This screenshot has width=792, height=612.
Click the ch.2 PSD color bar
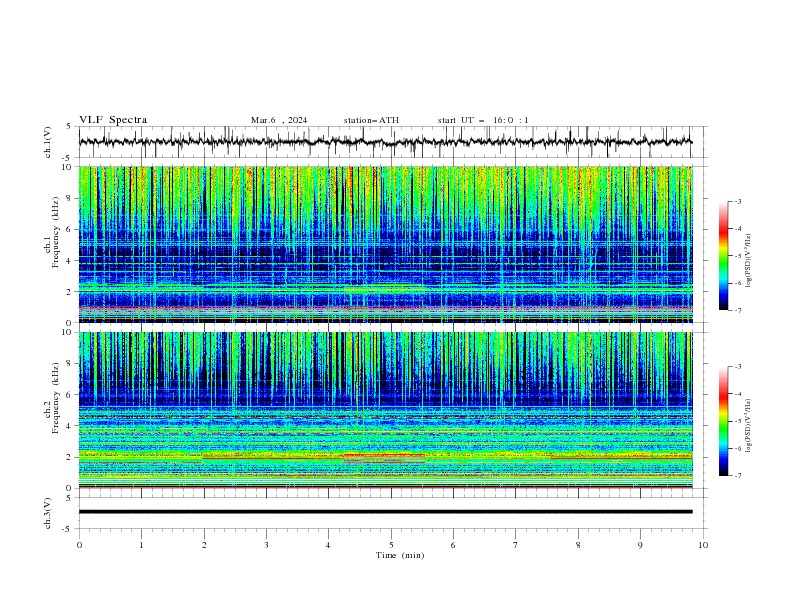tap(724, 421)
